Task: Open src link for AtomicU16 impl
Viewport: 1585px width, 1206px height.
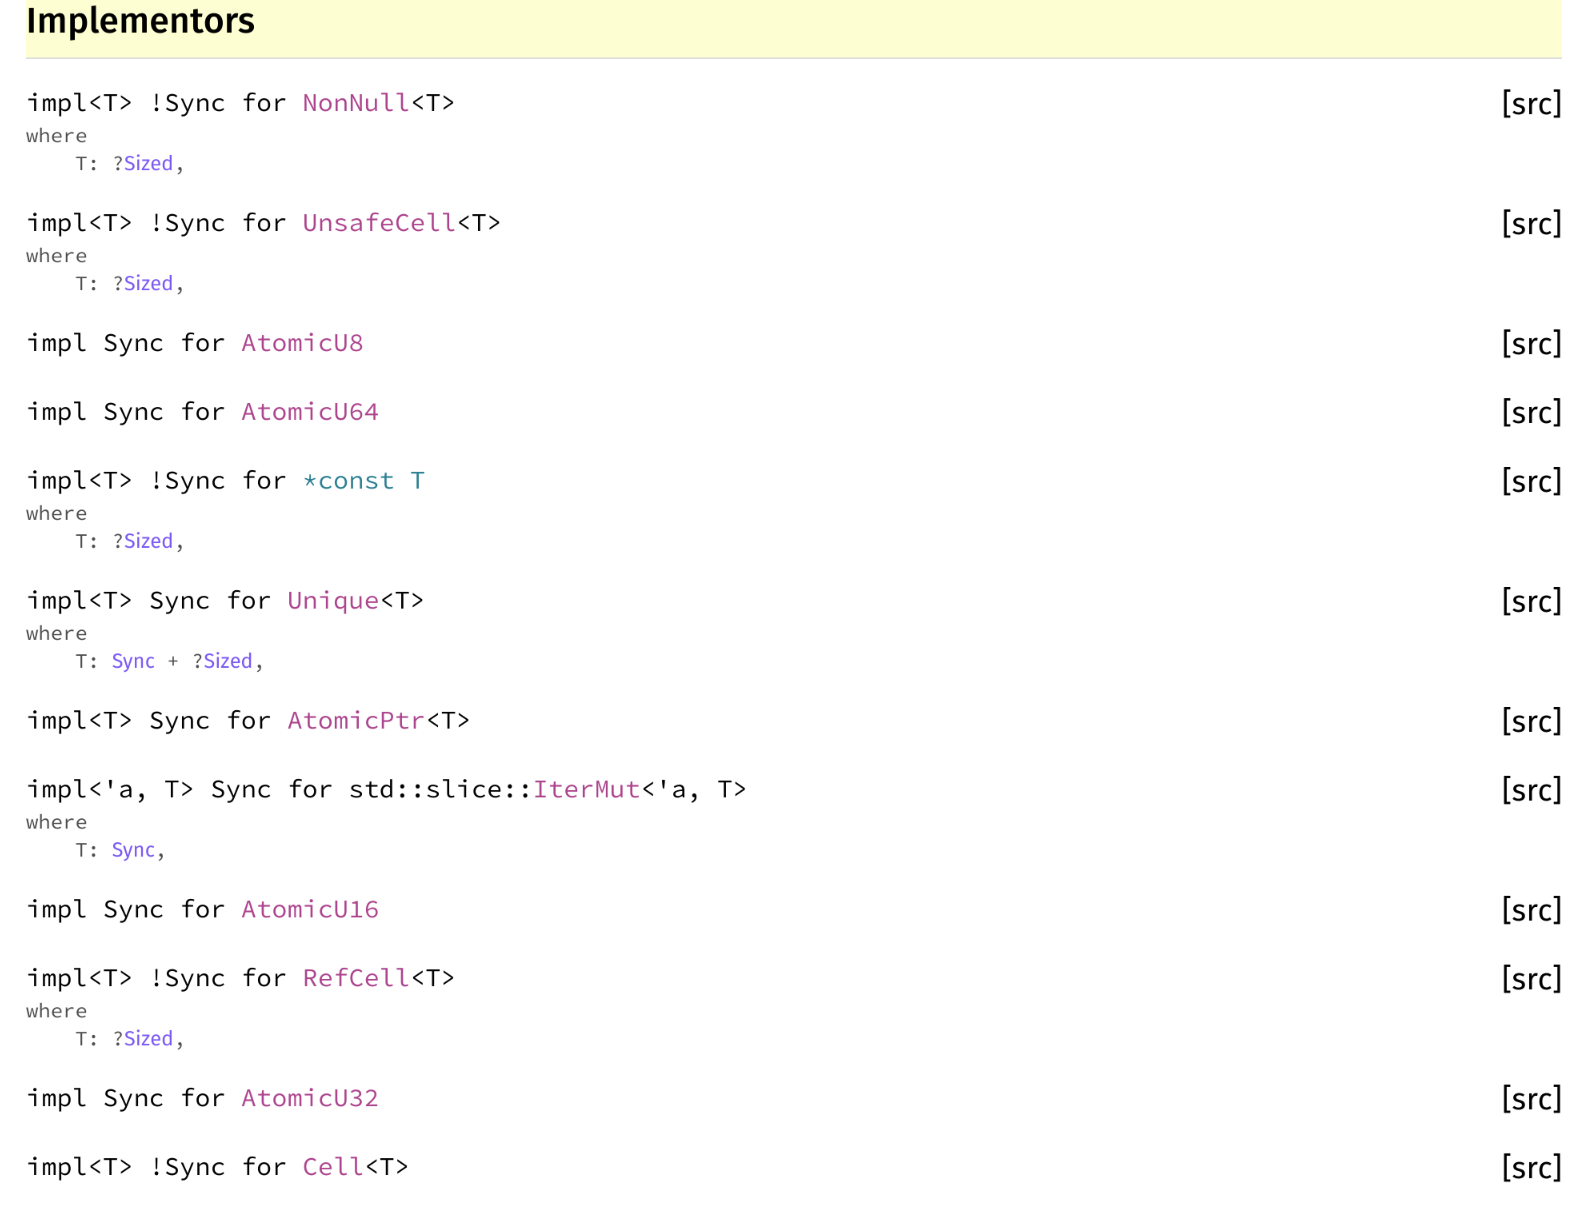Action: [1531, 911]
